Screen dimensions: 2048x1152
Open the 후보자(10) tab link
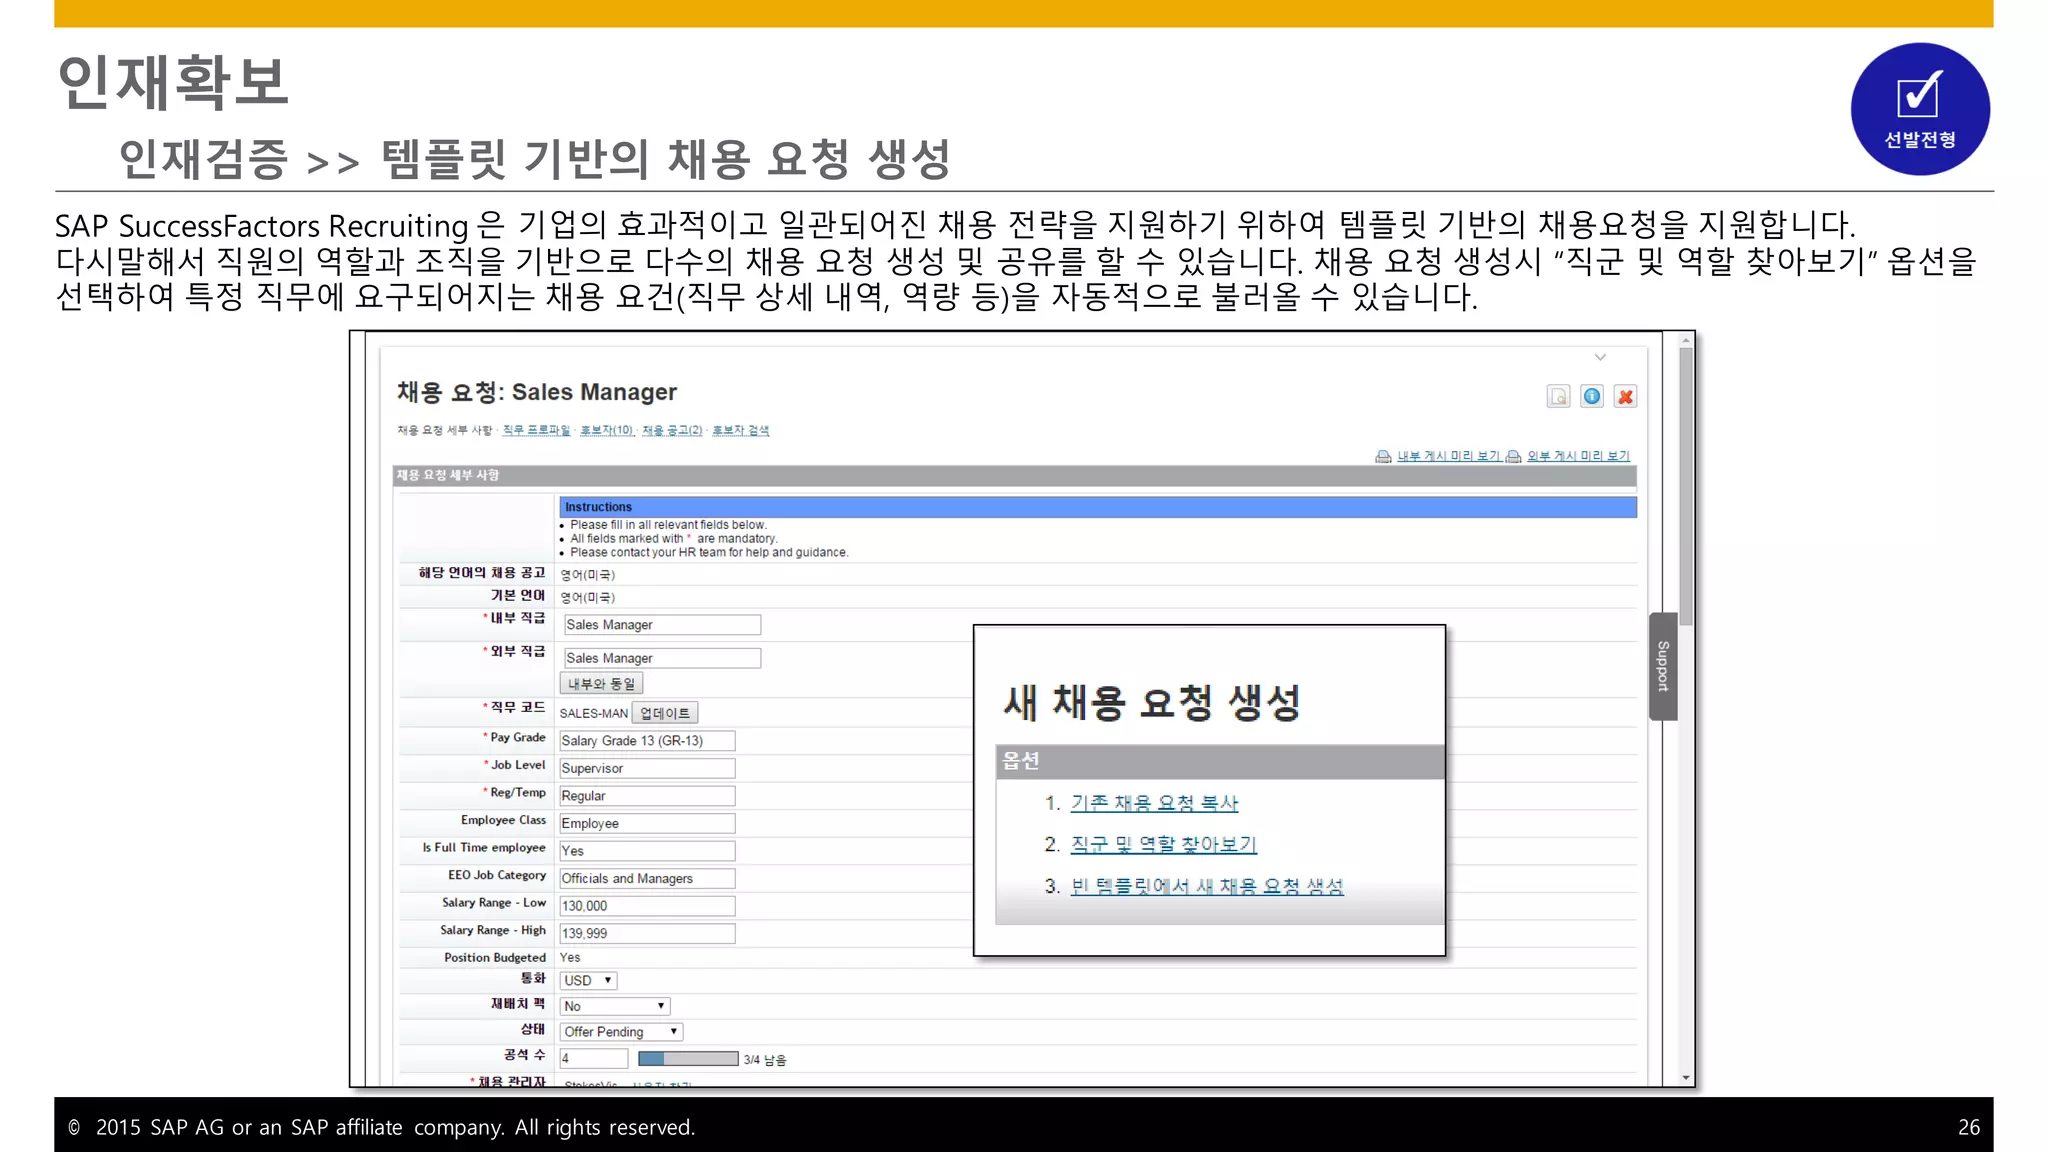[607, 430]
